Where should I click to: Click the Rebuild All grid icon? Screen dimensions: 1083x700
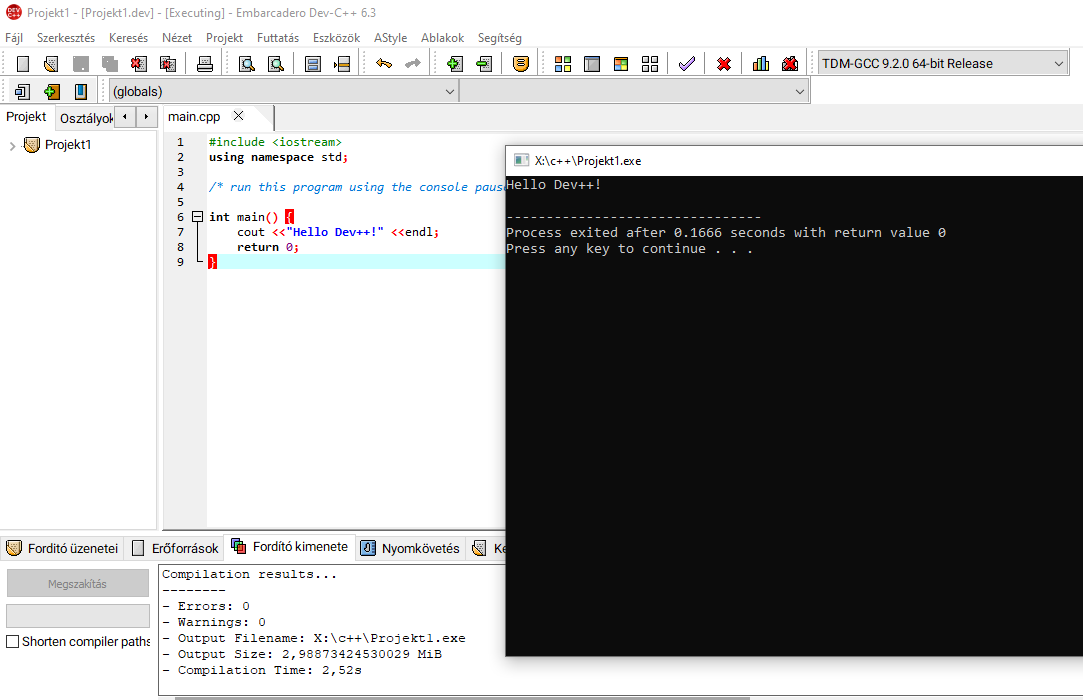(650, 64)
